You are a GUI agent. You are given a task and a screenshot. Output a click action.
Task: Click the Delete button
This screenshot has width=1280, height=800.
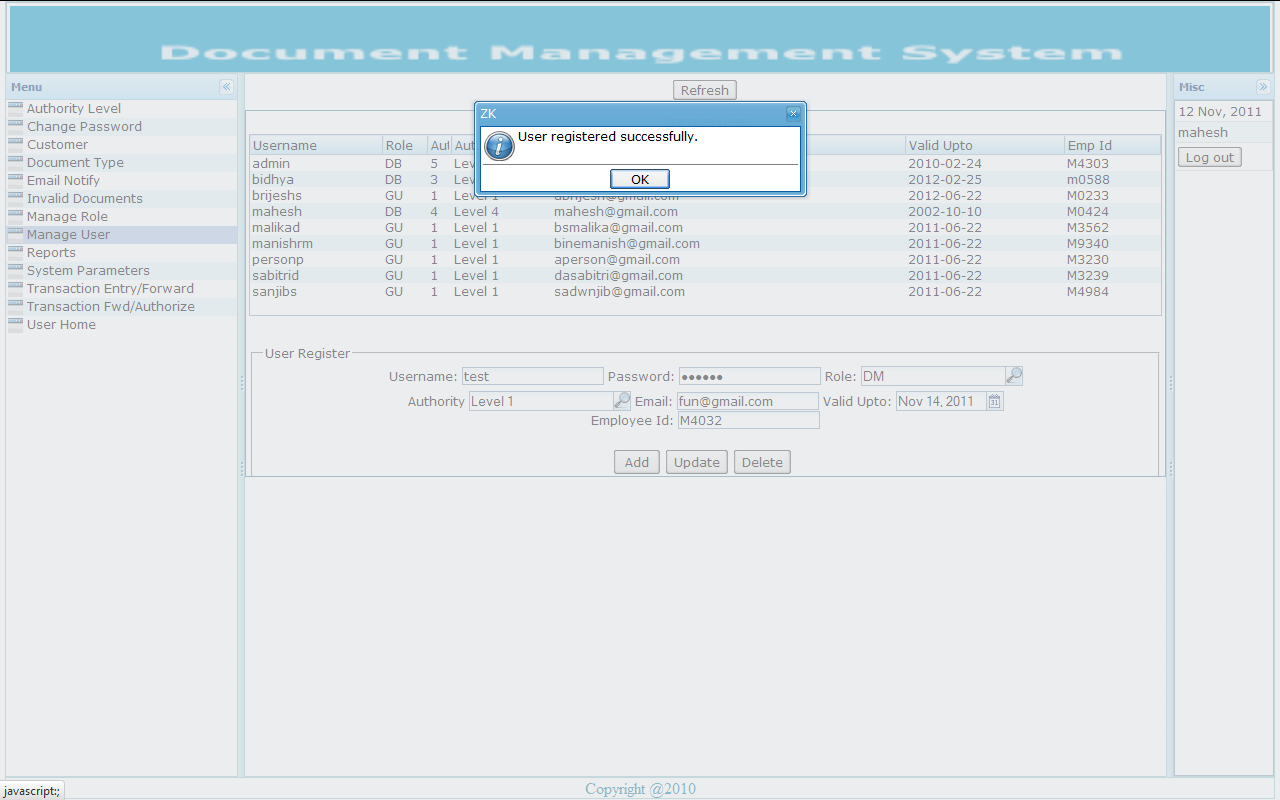pyautogui.click(x=762, y=461)
